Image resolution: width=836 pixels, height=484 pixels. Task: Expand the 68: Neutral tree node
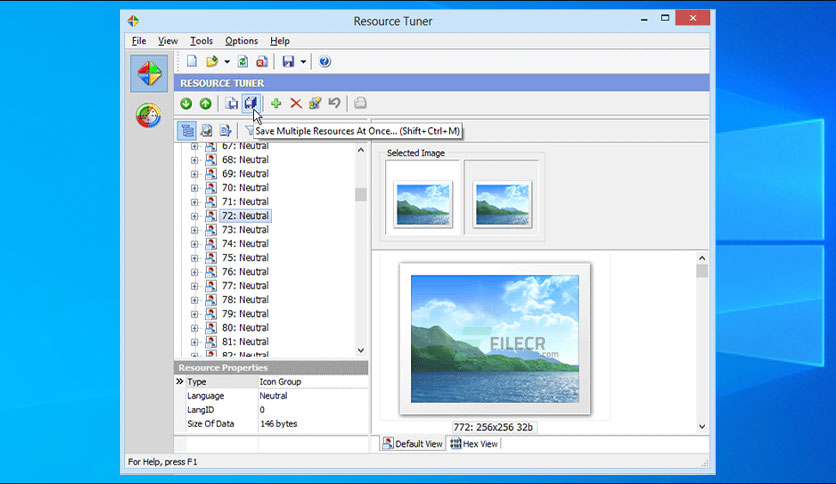(x=195, y=160)
